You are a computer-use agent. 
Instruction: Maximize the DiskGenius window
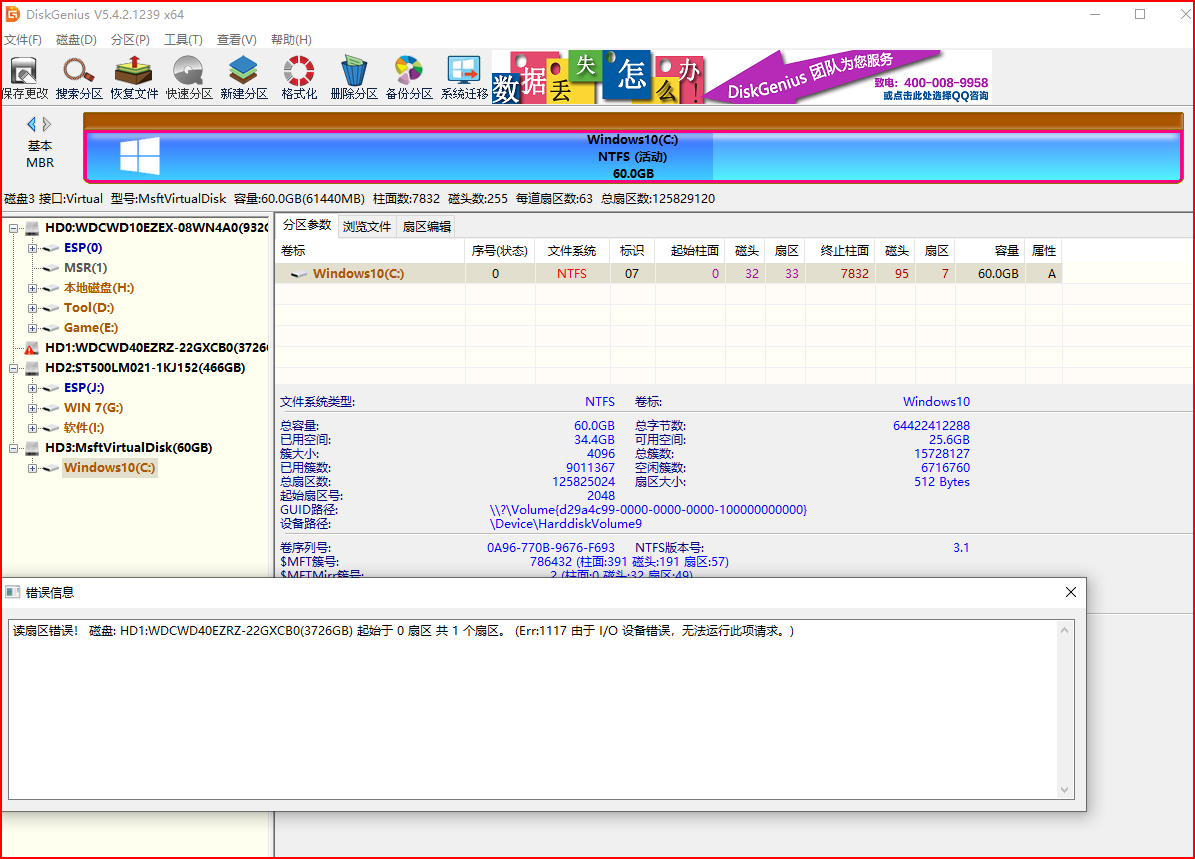coord(1140,14)
